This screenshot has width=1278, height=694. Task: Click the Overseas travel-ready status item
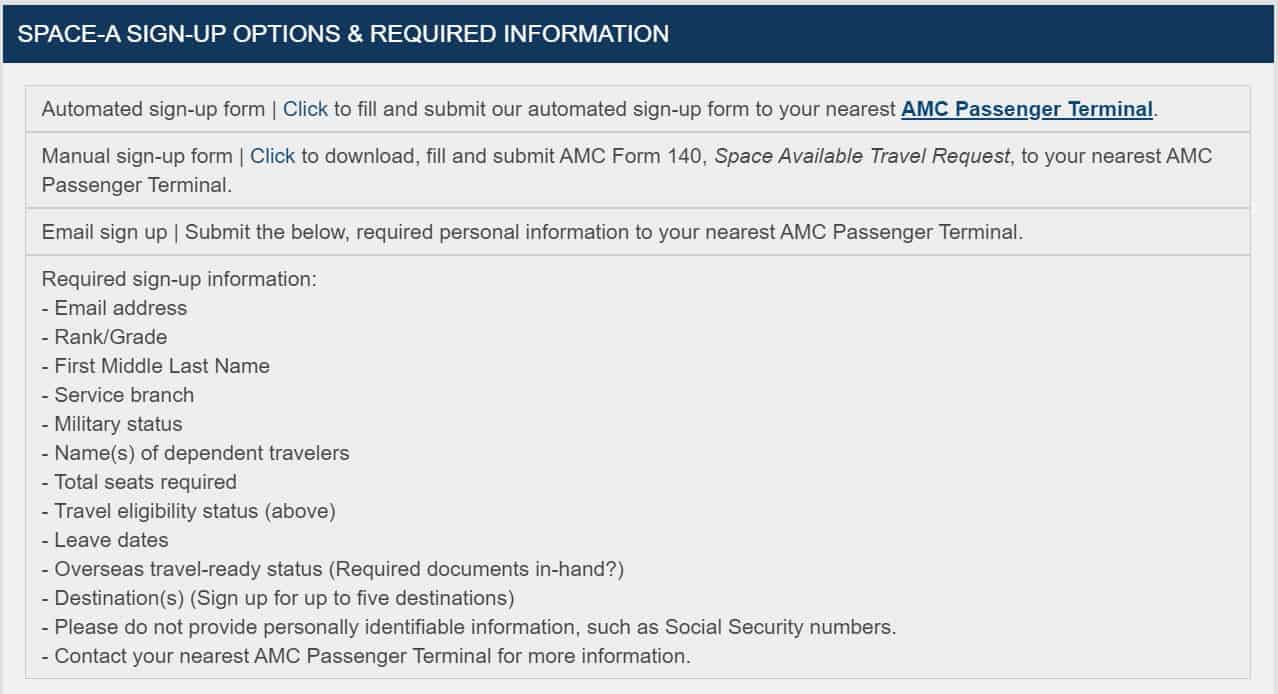click(x=333, y=569)
